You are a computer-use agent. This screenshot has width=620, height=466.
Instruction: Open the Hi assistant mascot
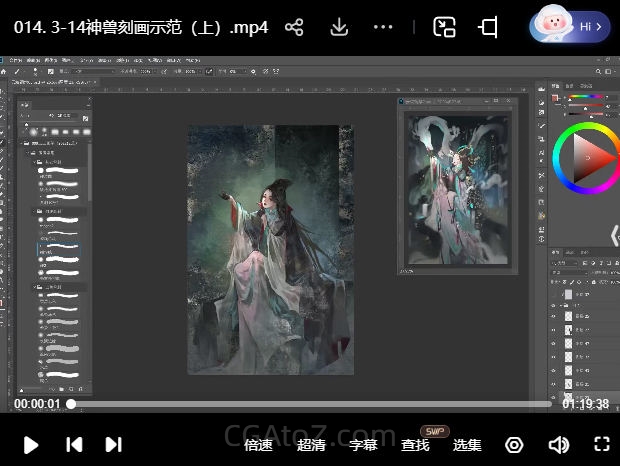pyautogui.click(x=569, y=26)
